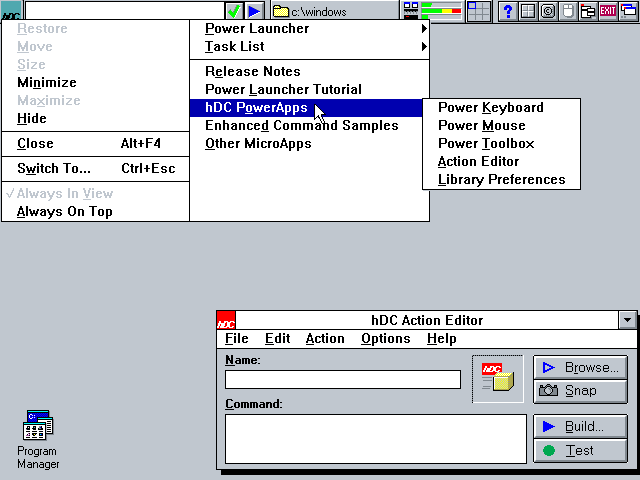
Task: Click the mouse icon on the toolbar
Action: pyautogui.click(x=568, y=11)
